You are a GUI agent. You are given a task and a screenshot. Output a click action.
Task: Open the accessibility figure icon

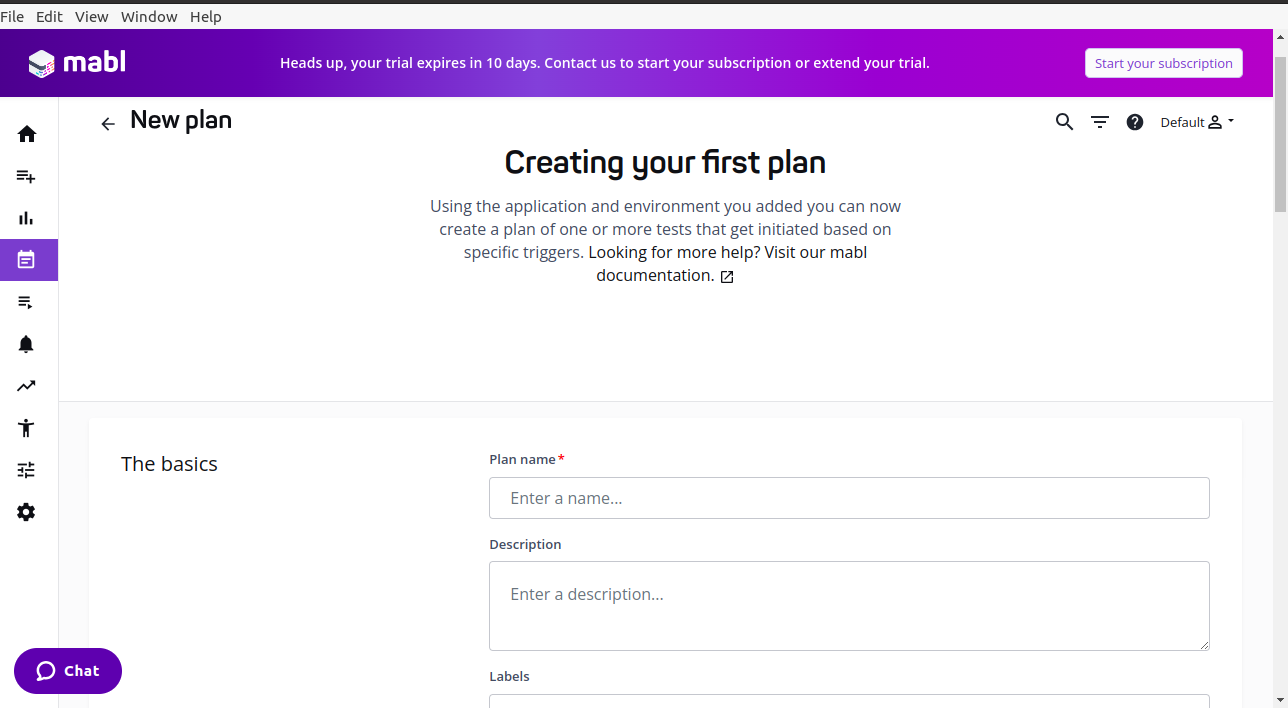(x=27, y=428)
